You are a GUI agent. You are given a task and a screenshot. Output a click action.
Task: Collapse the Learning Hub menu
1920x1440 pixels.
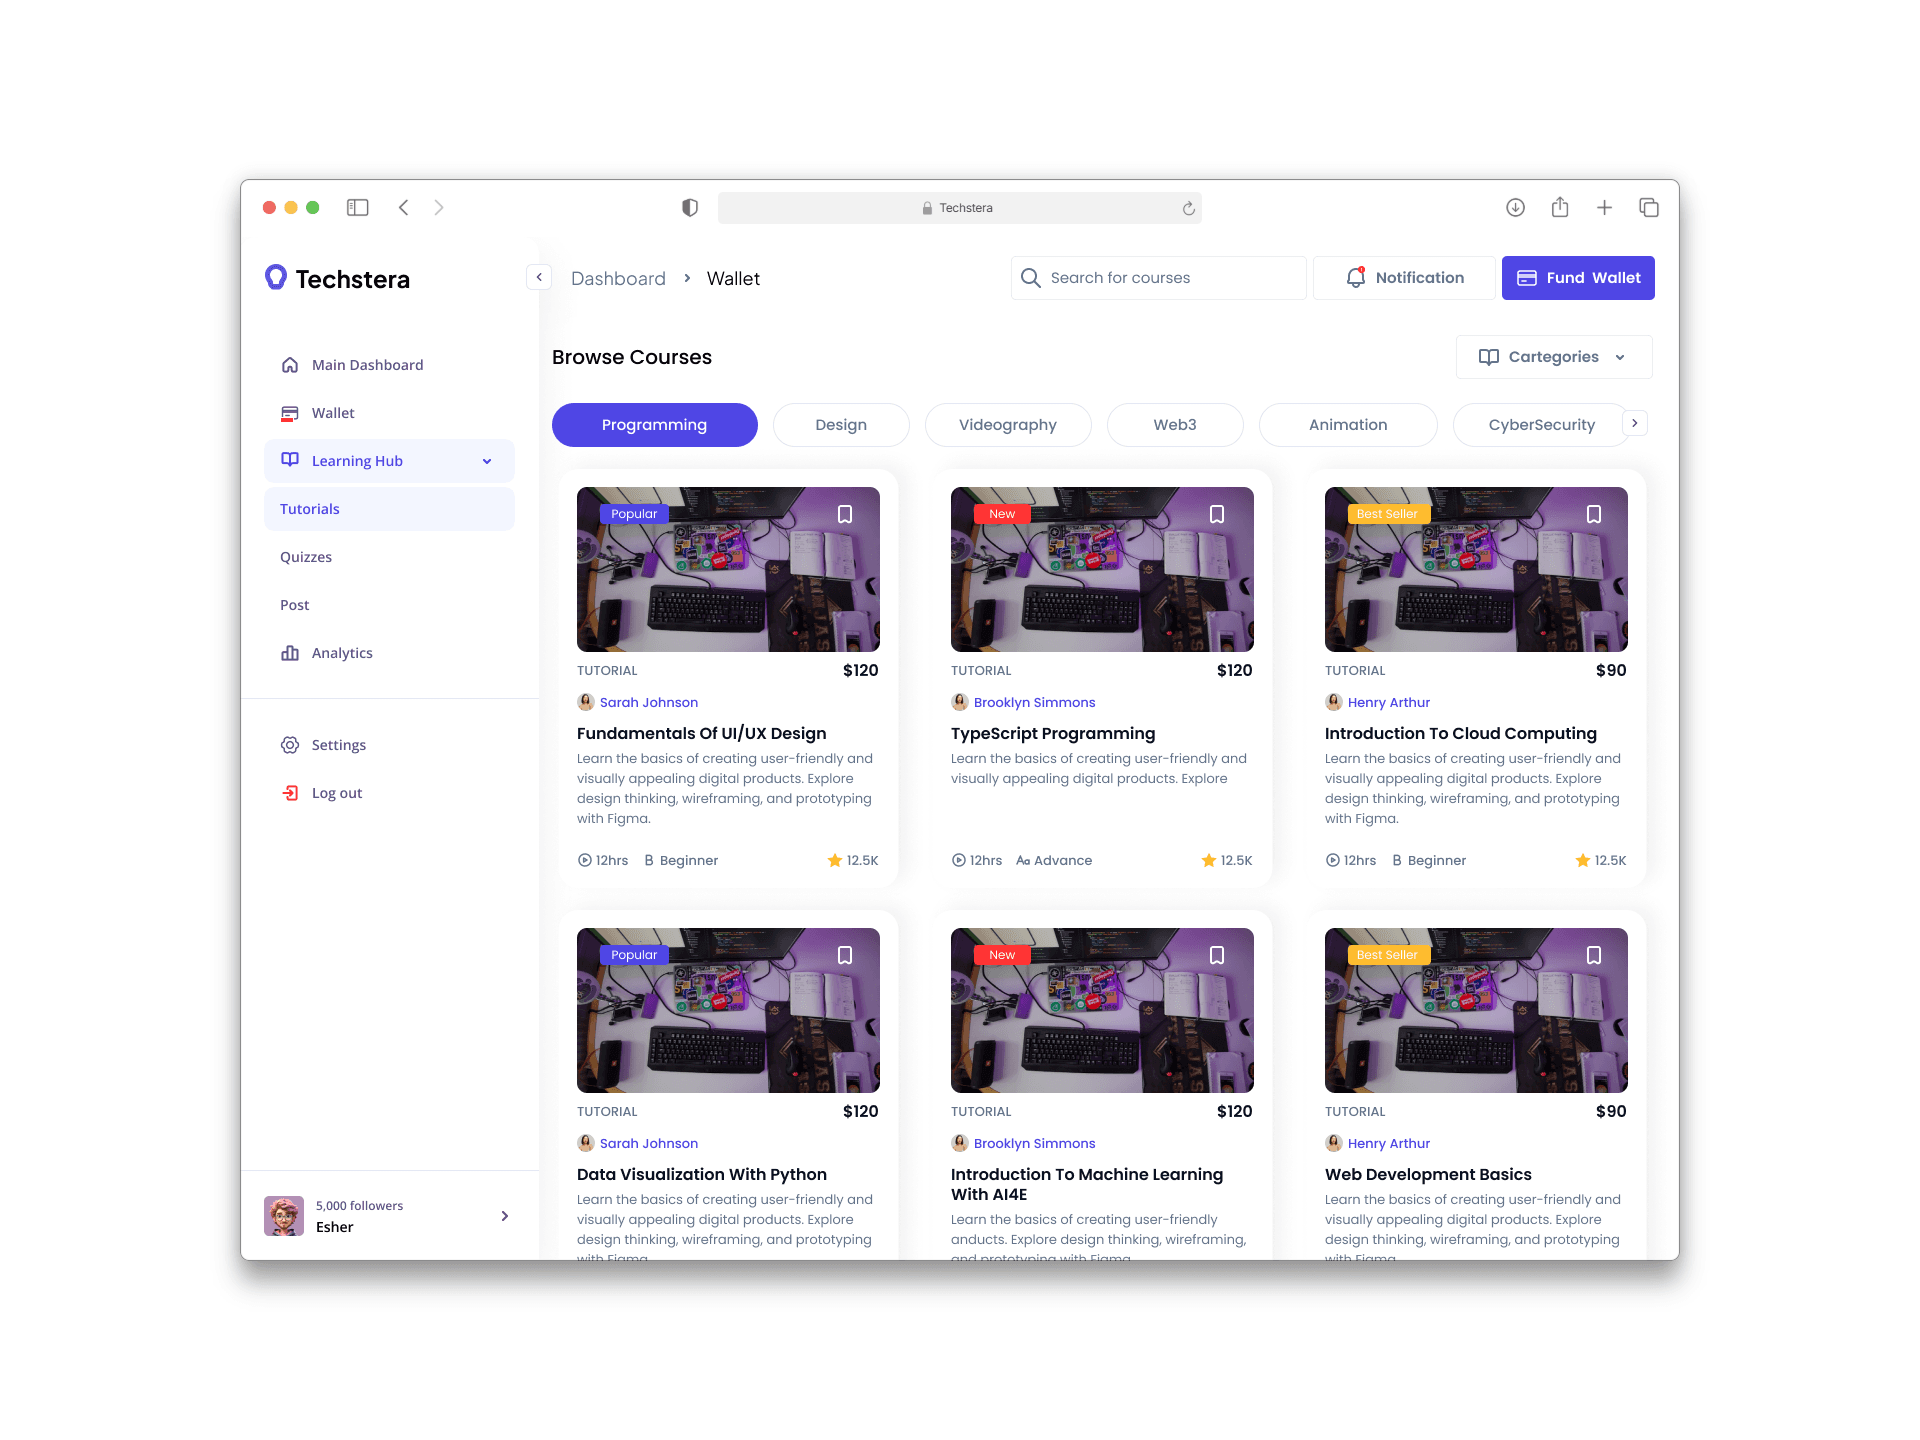[x=487, y=461]
